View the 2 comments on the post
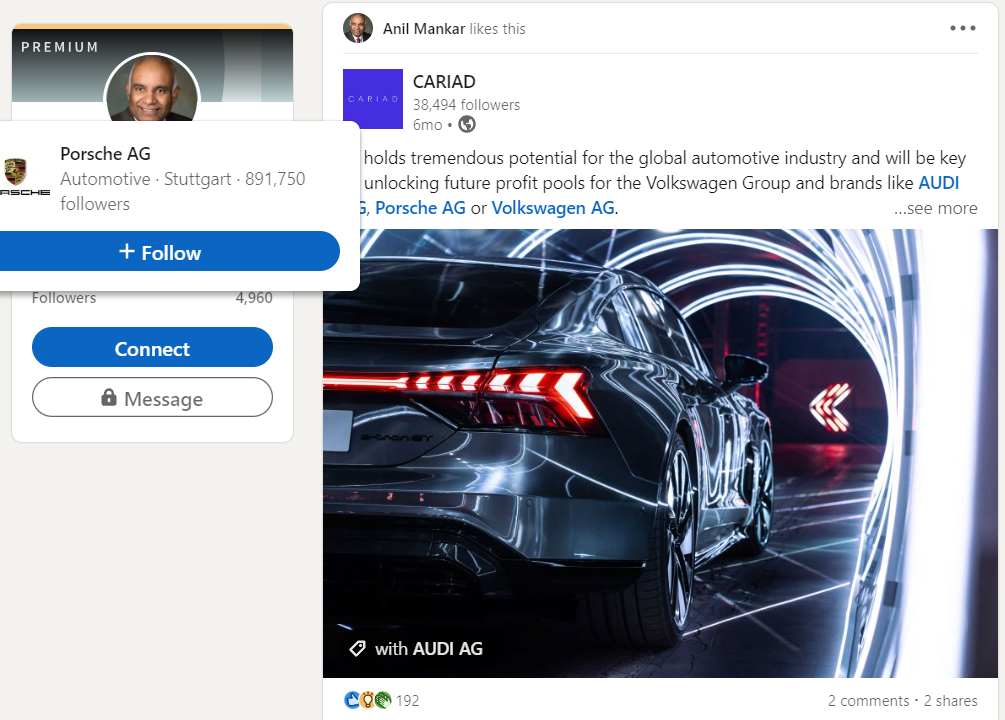The image size is (1005, 720). (x=867, y=701)
